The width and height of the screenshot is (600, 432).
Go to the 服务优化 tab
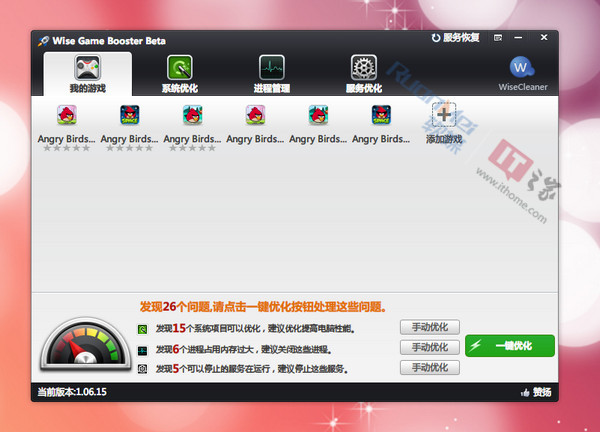coord(363,73)
